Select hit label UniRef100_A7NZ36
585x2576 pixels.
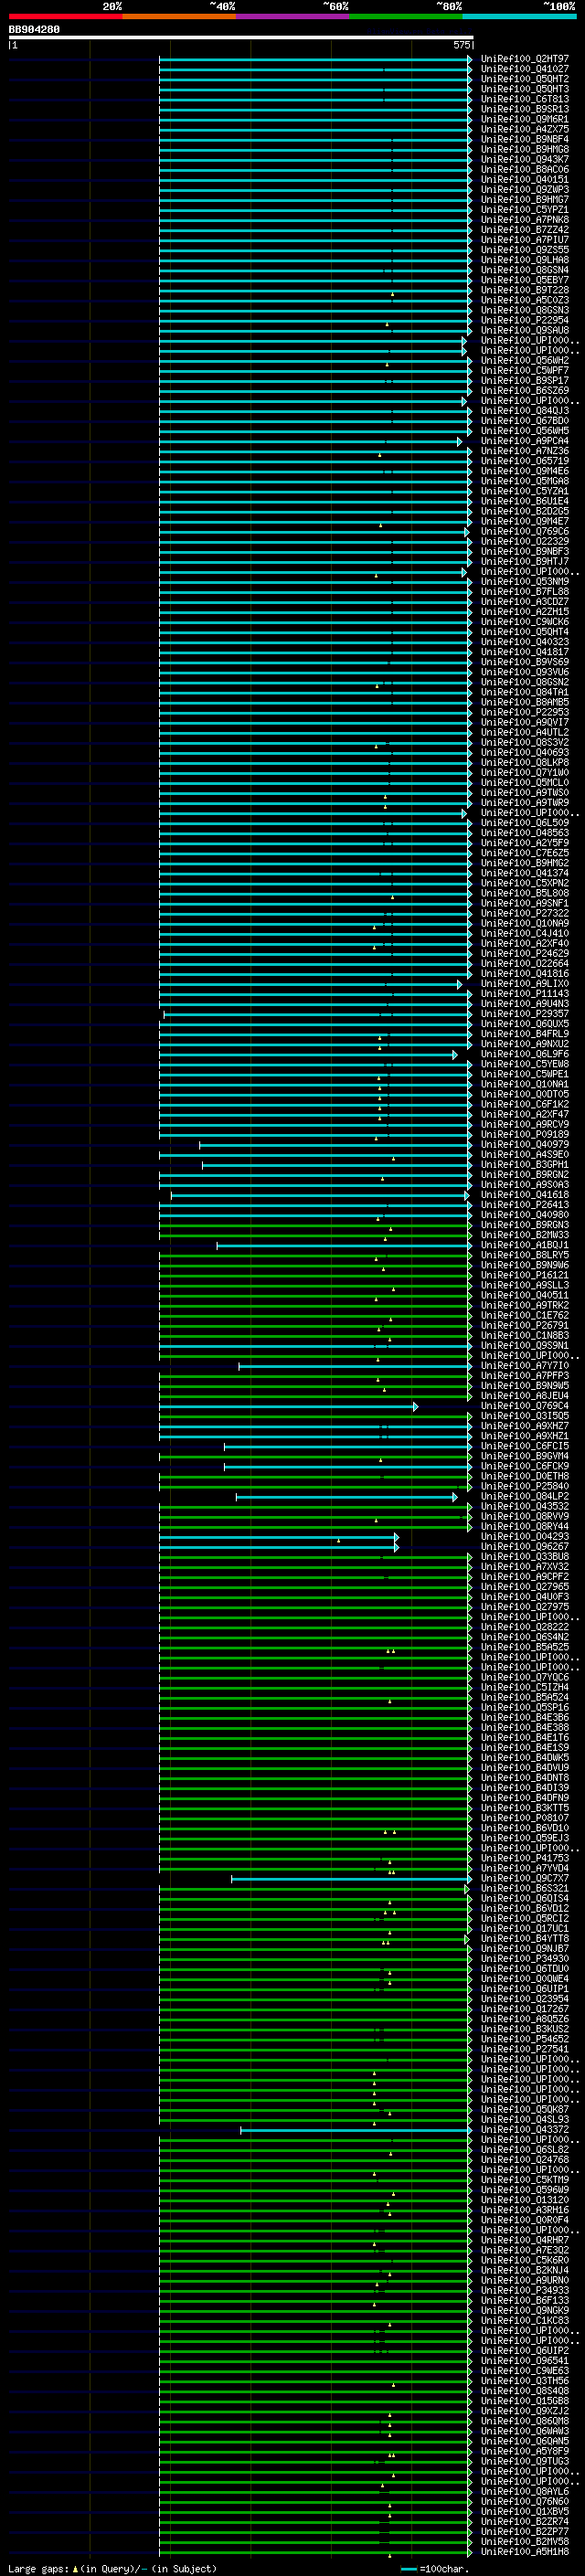525,451
